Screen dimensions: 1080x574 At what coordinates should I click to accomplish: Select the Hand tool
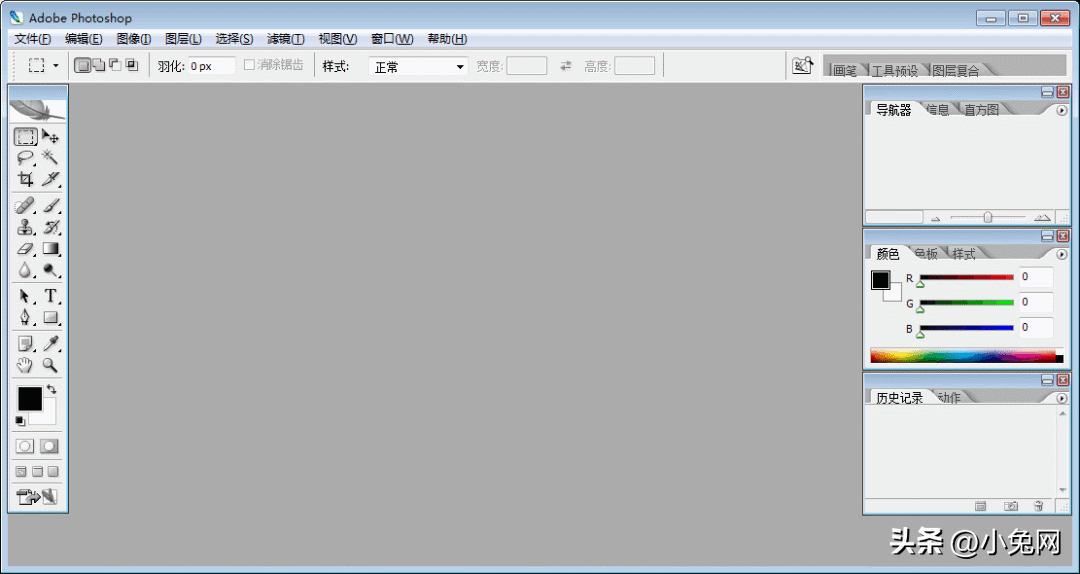click(25, 365)
